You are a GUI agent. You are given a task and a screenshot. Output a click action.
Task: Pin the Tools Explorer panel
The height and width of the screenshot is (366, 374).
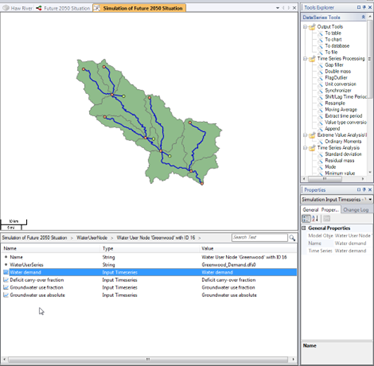pyautogui.click(x=364, y=7)
